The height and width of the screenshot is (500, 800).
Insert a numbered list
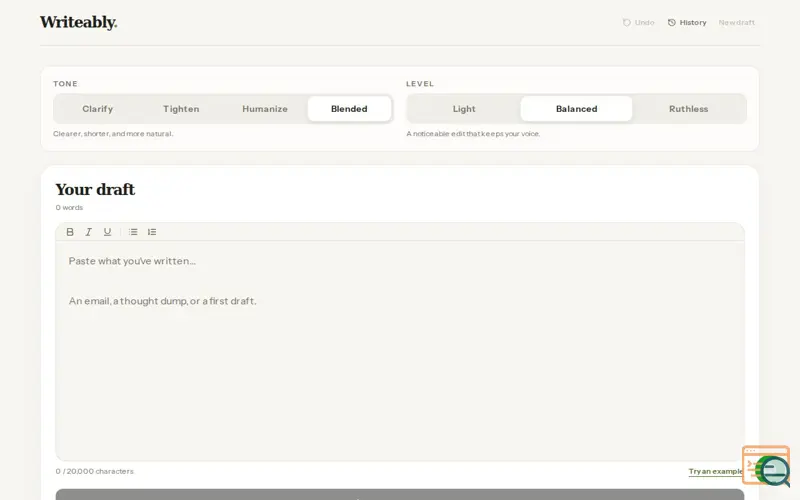coord(152,232)
